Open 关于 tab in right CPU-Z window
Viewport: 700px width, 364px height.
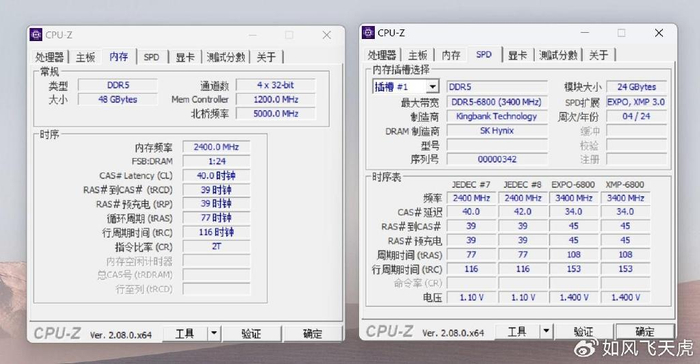(x=599, y=55)
